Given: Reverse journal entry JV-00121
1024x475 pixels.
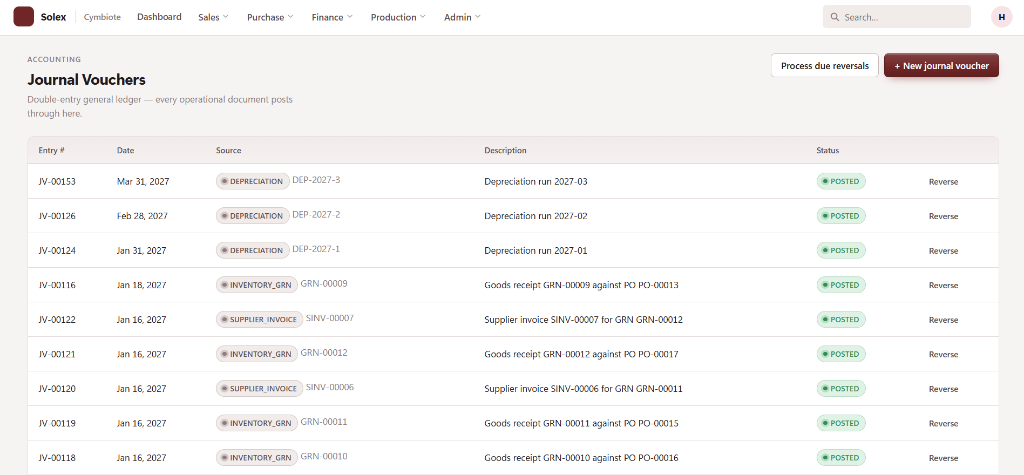Looking at the screenshot, I should click(943, 355).
